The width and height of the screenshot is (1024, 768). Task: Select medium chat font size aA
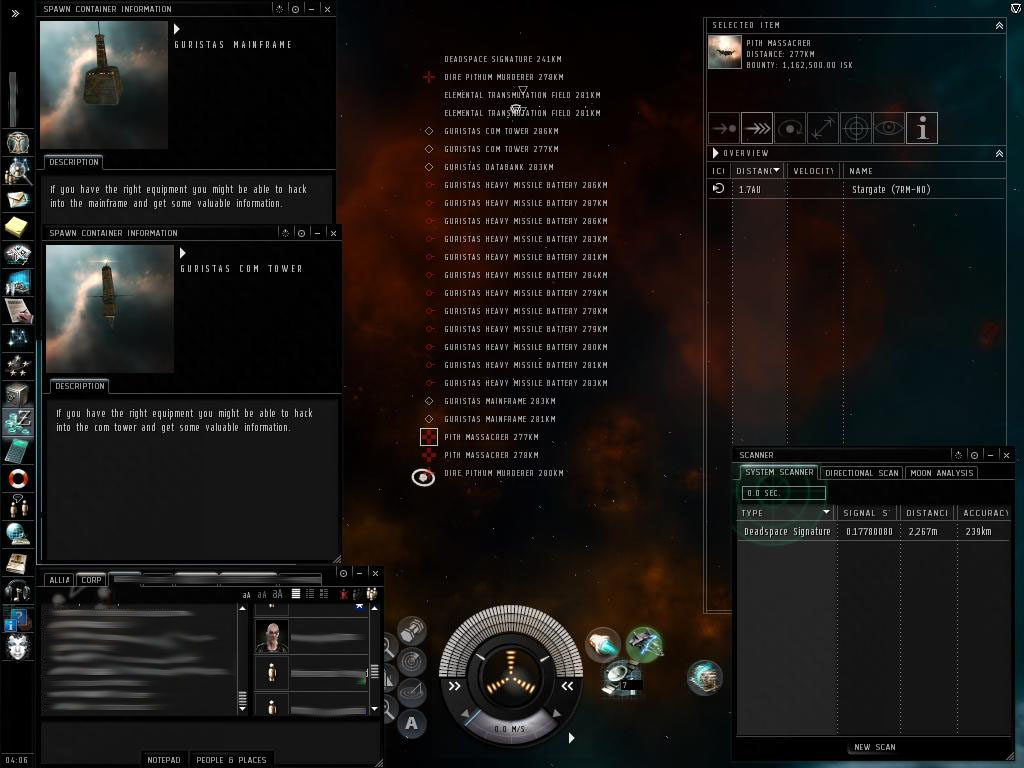[262, 594]
